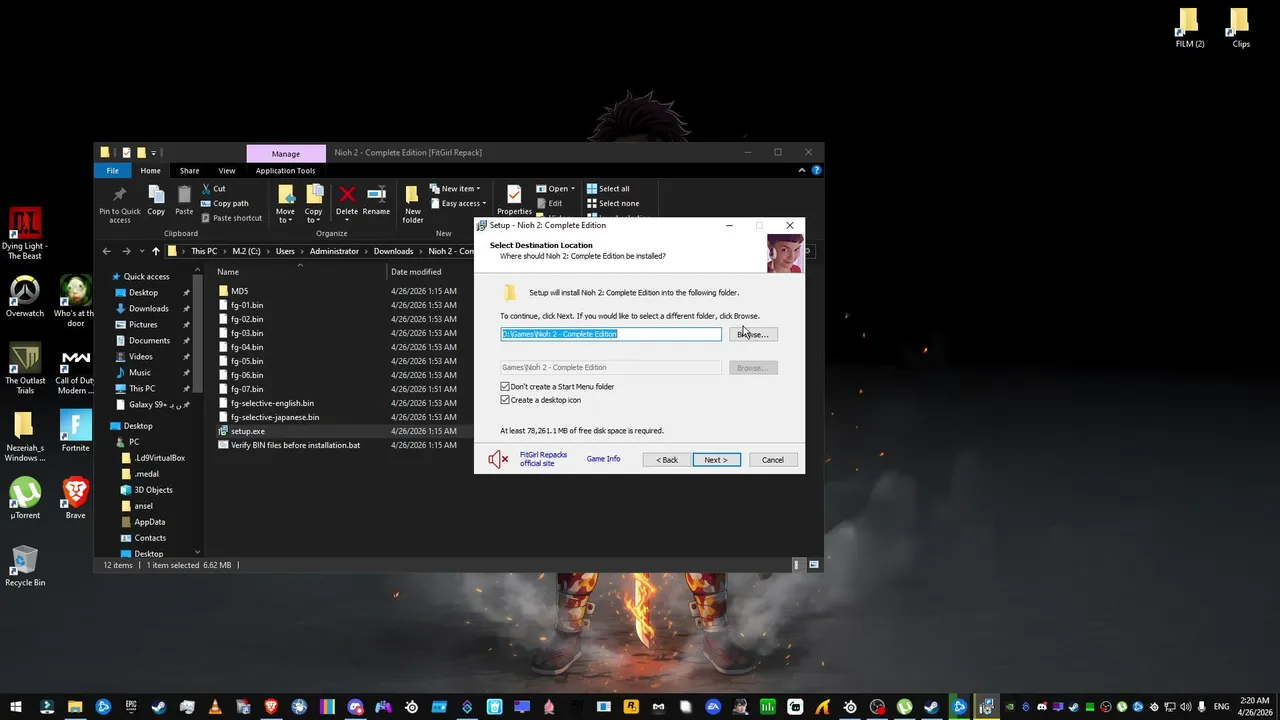Viewport: 1280px width, 720px height.
Task: Click the Paste icon in the ribbon
Action: coord(184,194)
